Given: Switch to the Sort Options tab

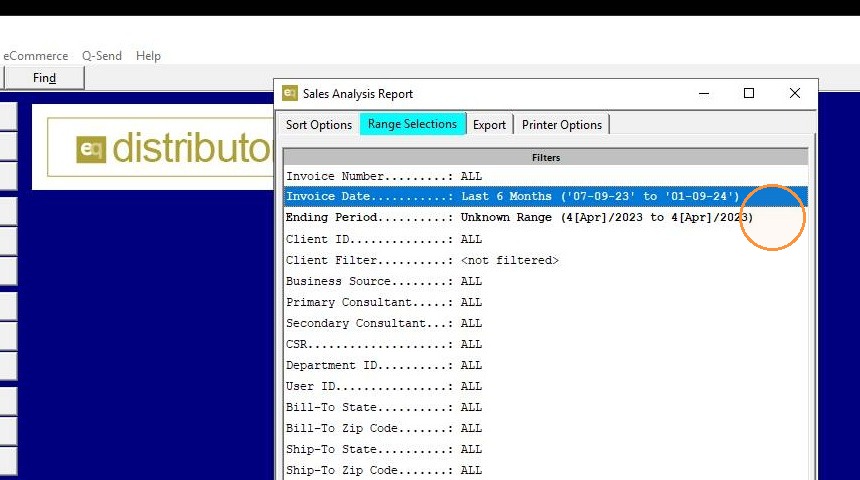Looking at the screenshot, I should [x=319, y=125].
